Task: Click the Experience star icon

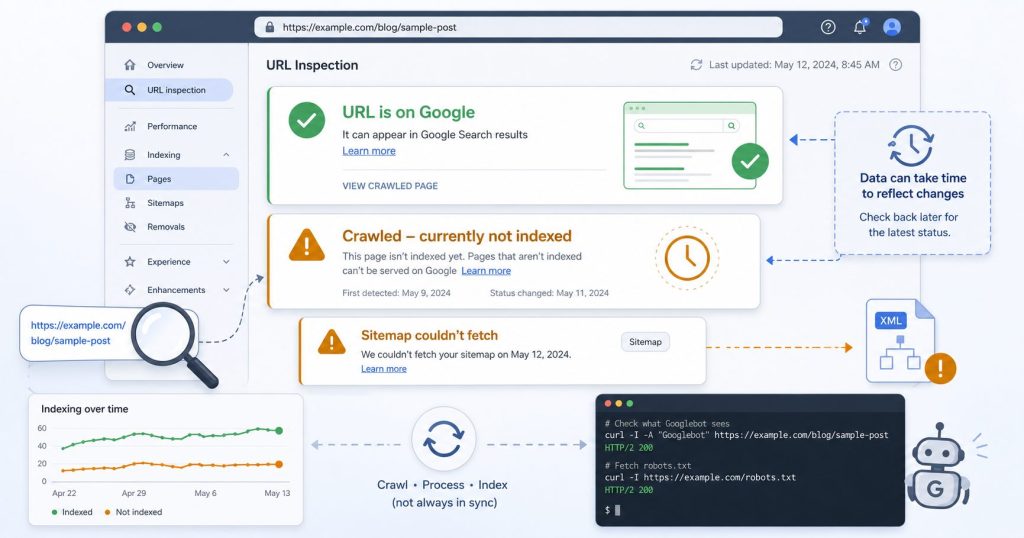Action: click(130, 261)
